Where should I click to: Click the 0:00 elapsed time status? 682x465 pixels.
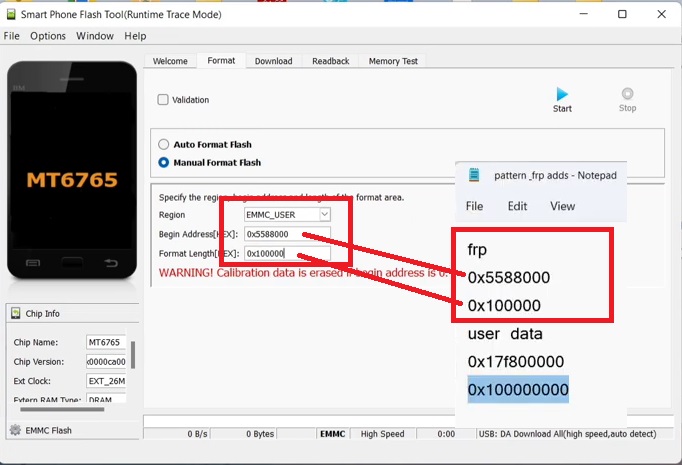point(446,434)
